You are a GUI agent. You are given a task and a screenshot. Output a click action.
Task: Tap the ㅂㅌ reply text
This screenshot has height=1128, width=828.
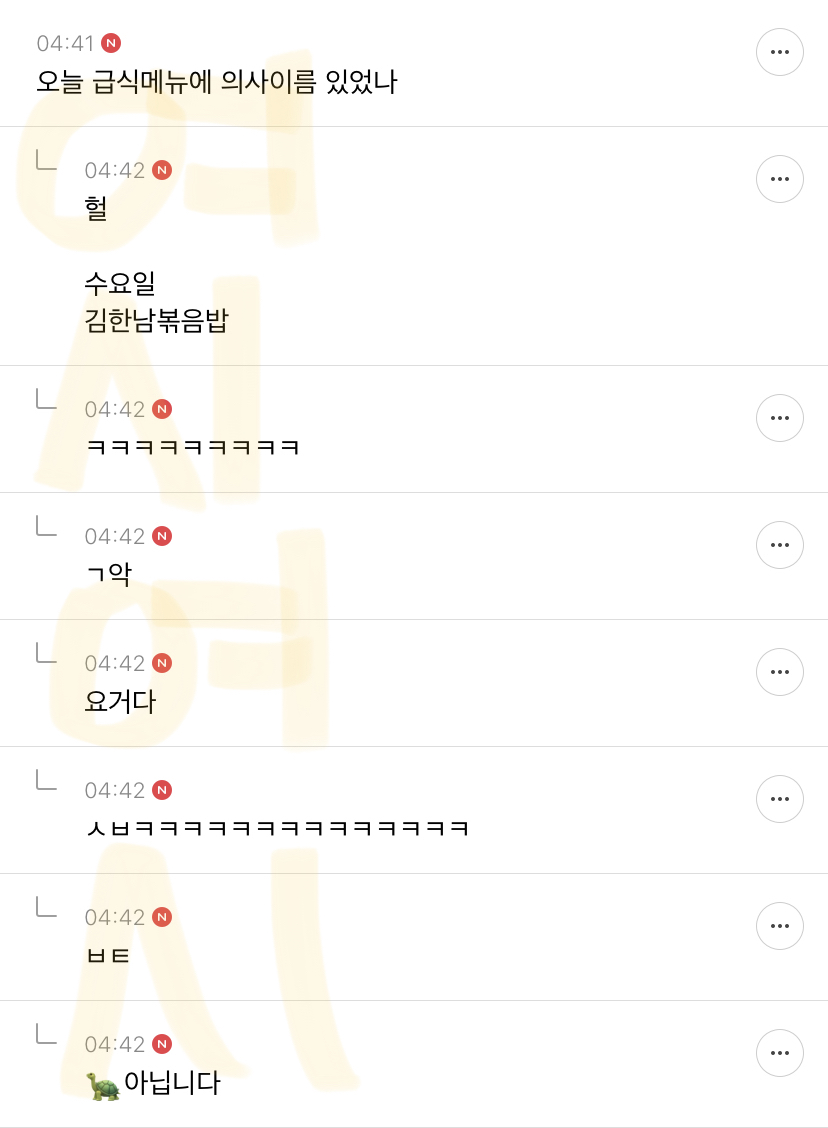(x=108, y=956)
